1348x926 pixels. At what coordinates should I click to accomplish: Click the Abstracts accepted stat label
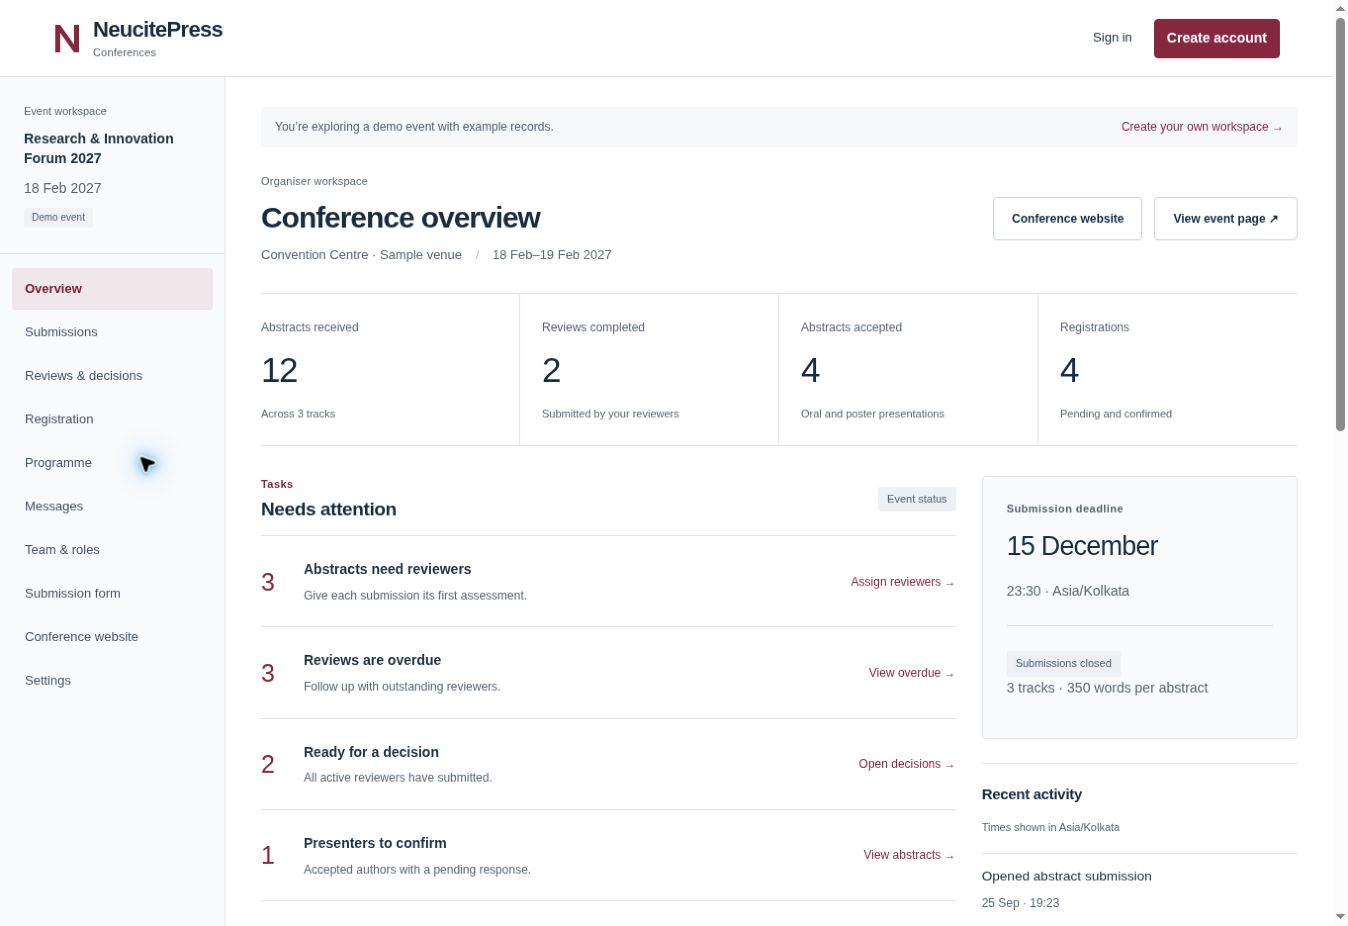coord(851,327)
